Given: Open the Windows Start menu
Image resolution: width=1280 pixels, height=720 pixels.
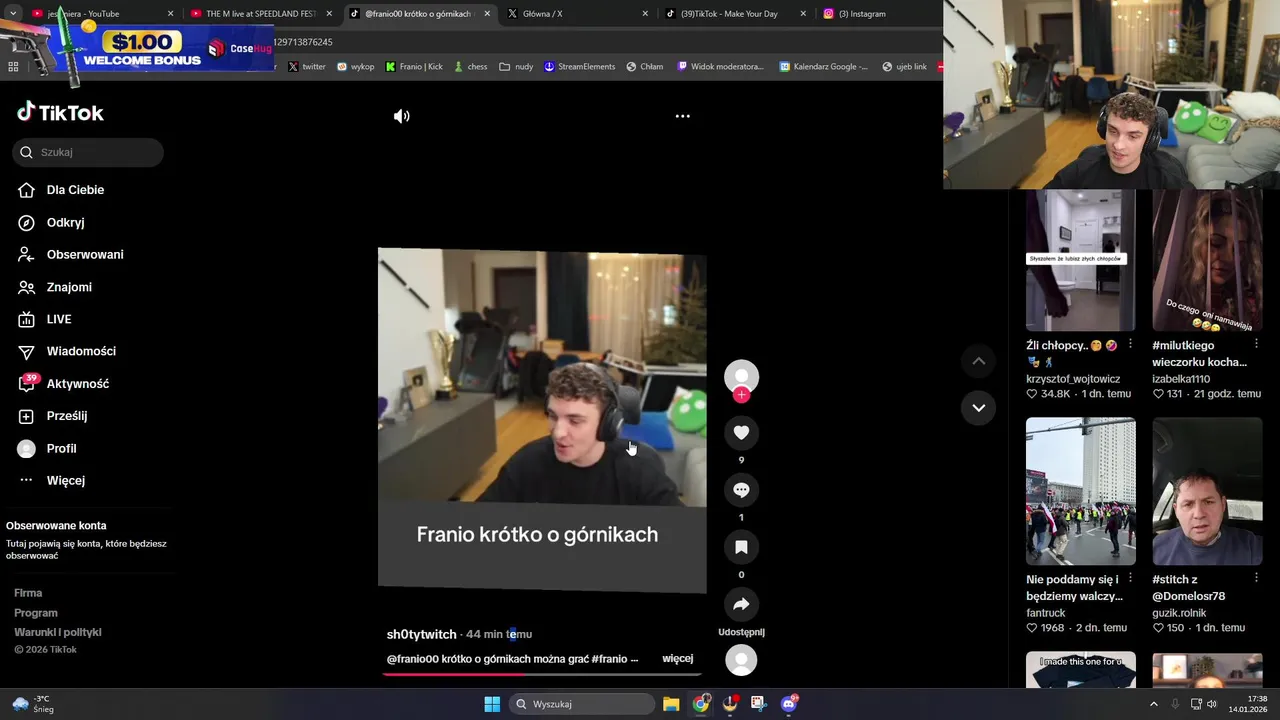Looking at the screenshot, I should 492,704.
